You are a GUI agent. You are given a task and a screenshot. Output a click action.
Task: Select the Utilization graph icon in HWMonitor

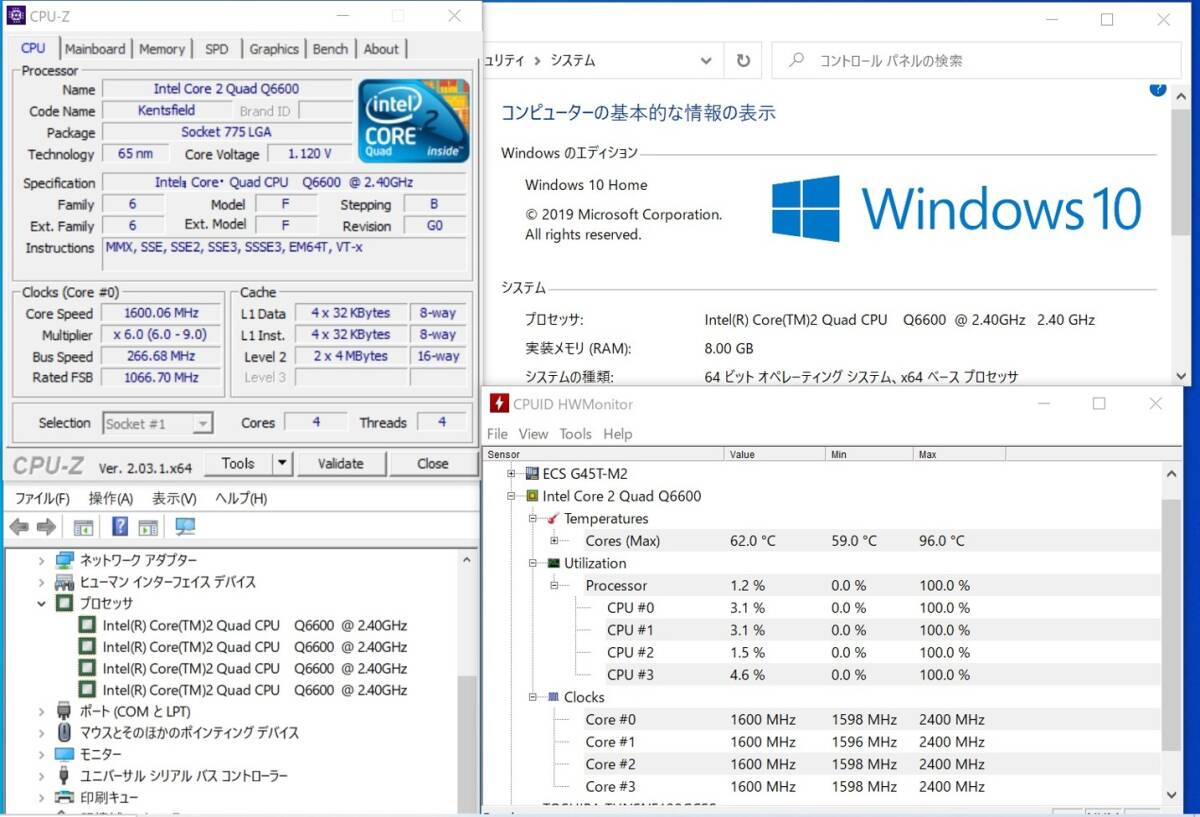pos(553,563)
